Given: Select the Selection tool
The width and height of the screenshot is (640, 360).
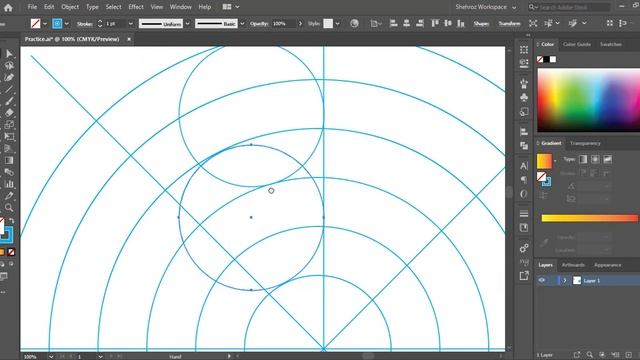Looking at the screenshot, I should (9, 54).
